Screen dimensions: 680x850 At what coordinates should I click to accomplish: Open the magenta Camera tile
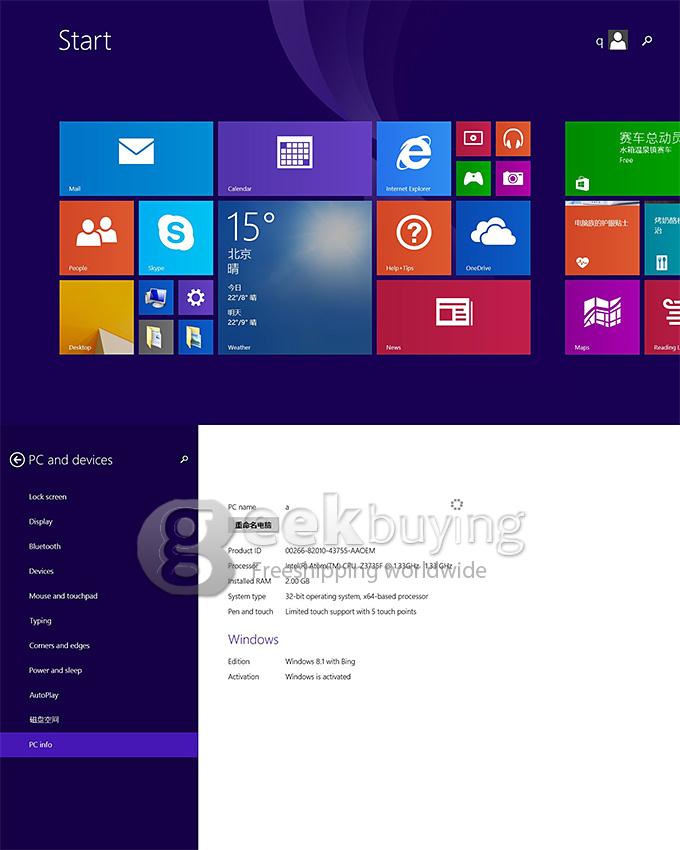pos(513,178)
